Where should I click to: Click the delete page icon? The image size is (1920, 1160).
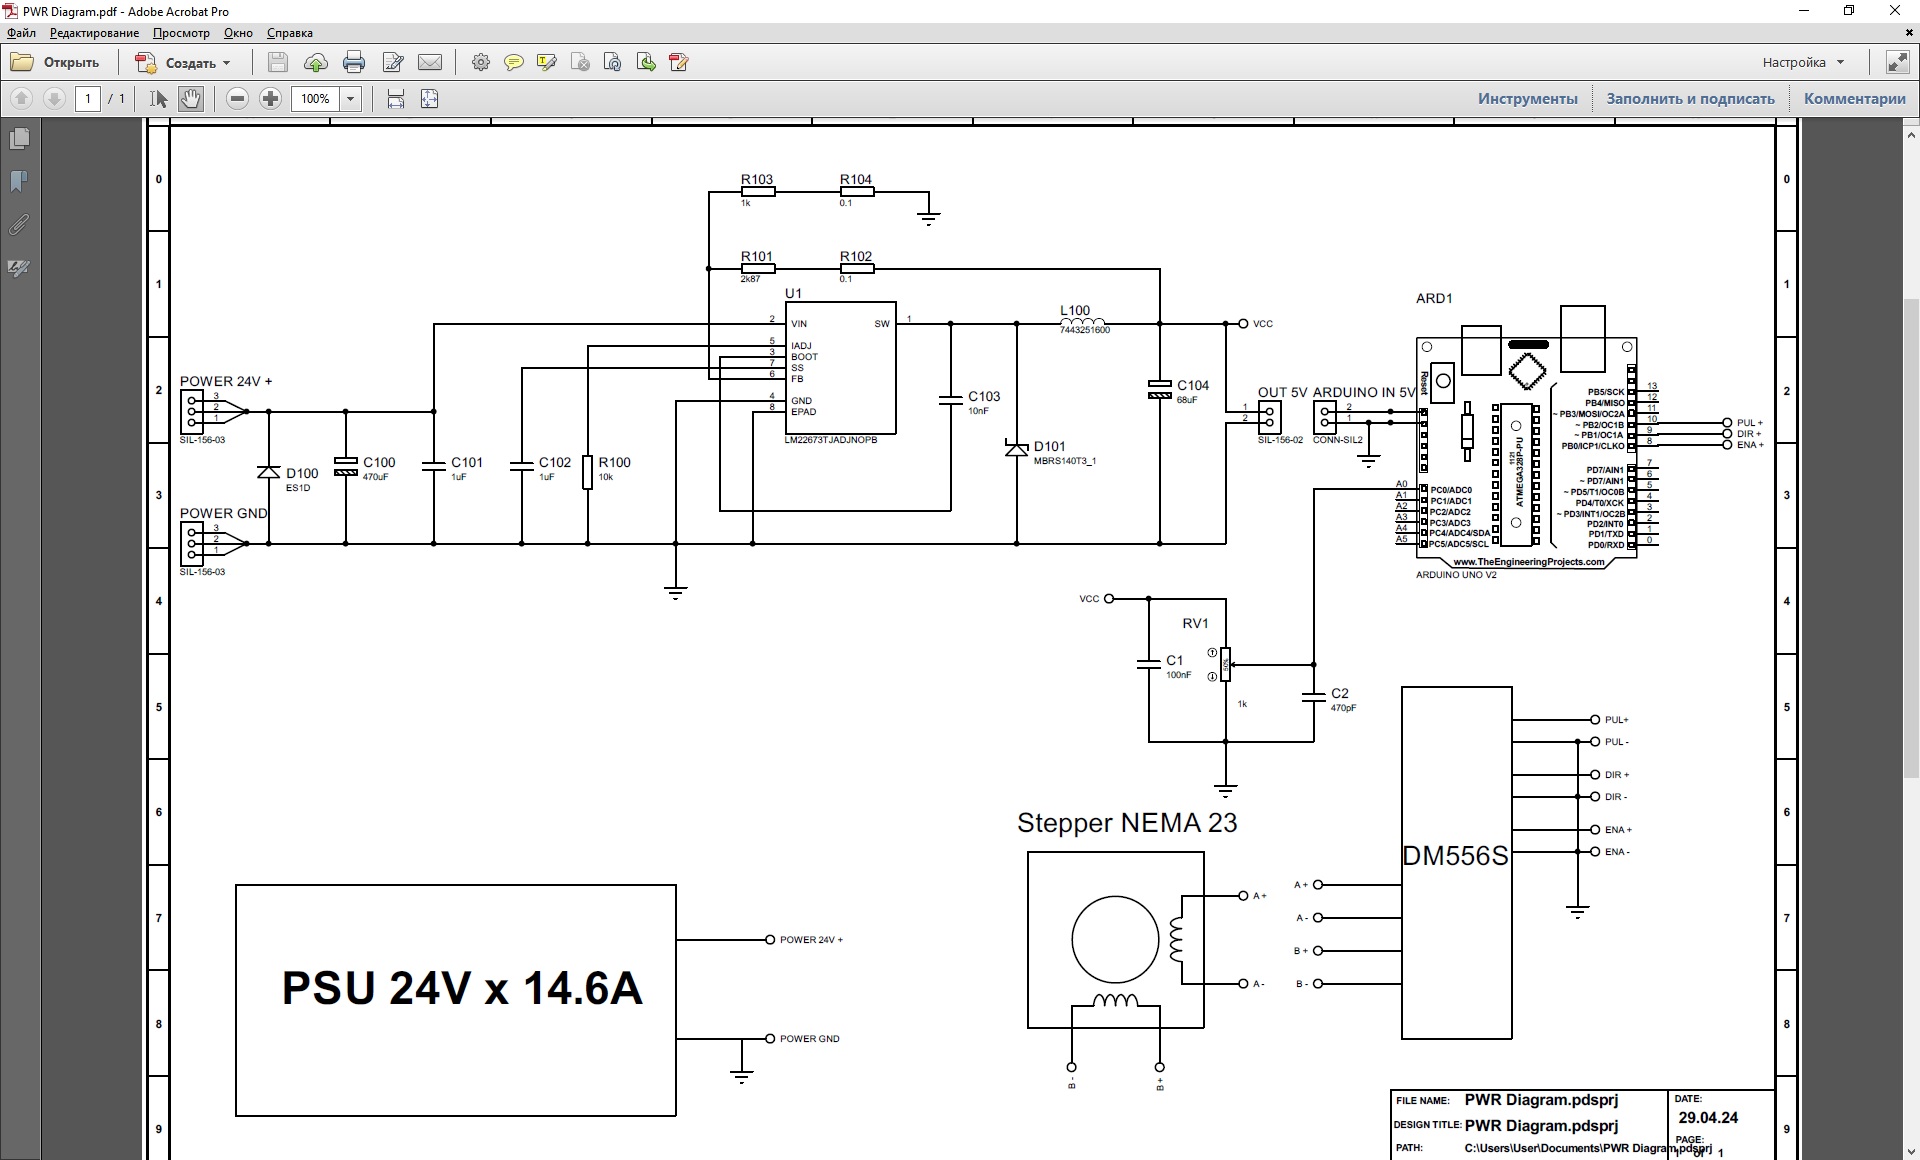coord(580,62)
